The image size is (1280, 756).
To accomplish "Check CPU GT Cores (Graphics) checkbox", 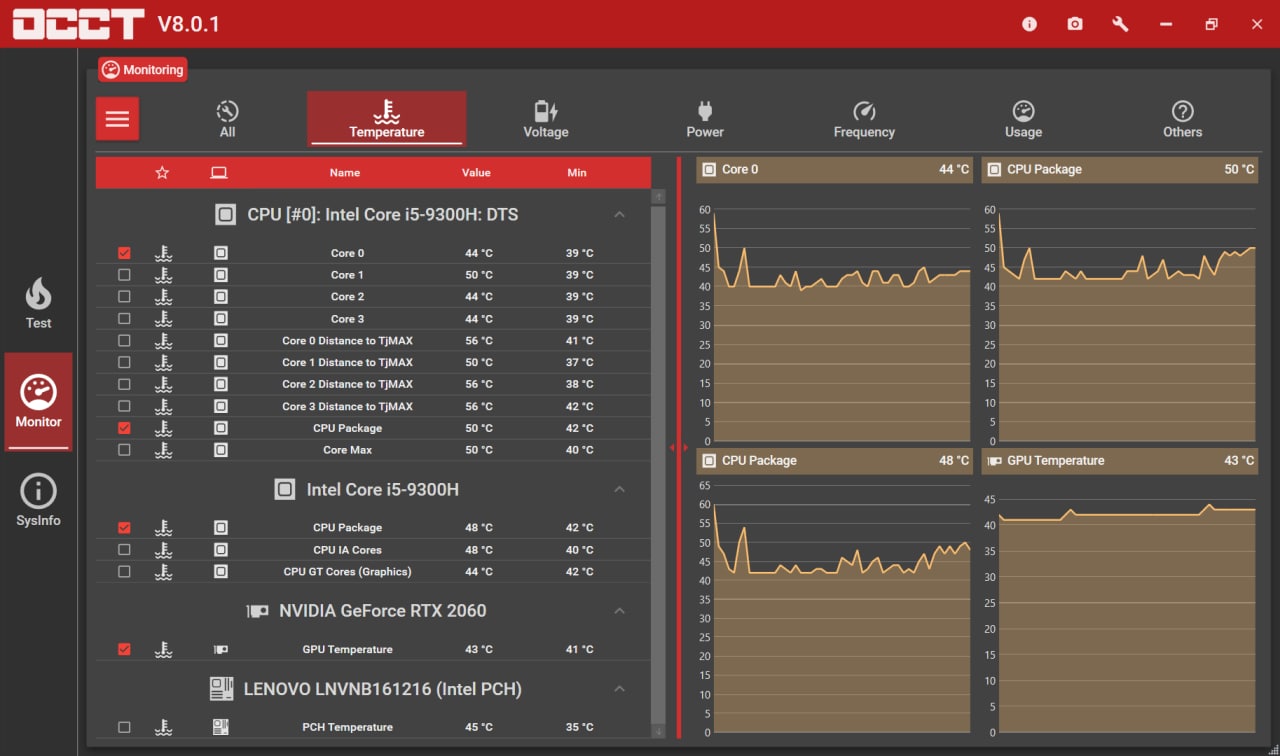I will click(124, 572).
